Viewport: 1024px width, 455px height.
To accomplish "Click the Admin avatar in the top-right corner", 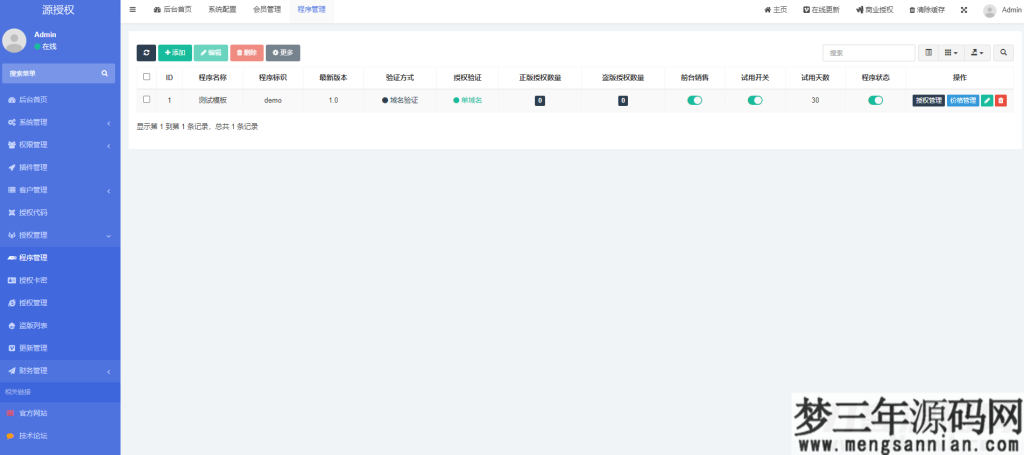I will (x=989, y=10).
